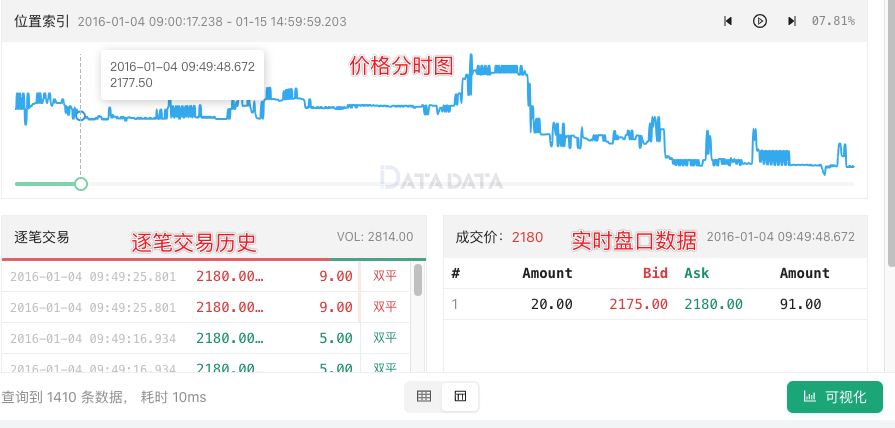Click the 双平 tag in first row
Image resolution: width=895 pixels, height=428 pixels.
(x=385, y=276)
